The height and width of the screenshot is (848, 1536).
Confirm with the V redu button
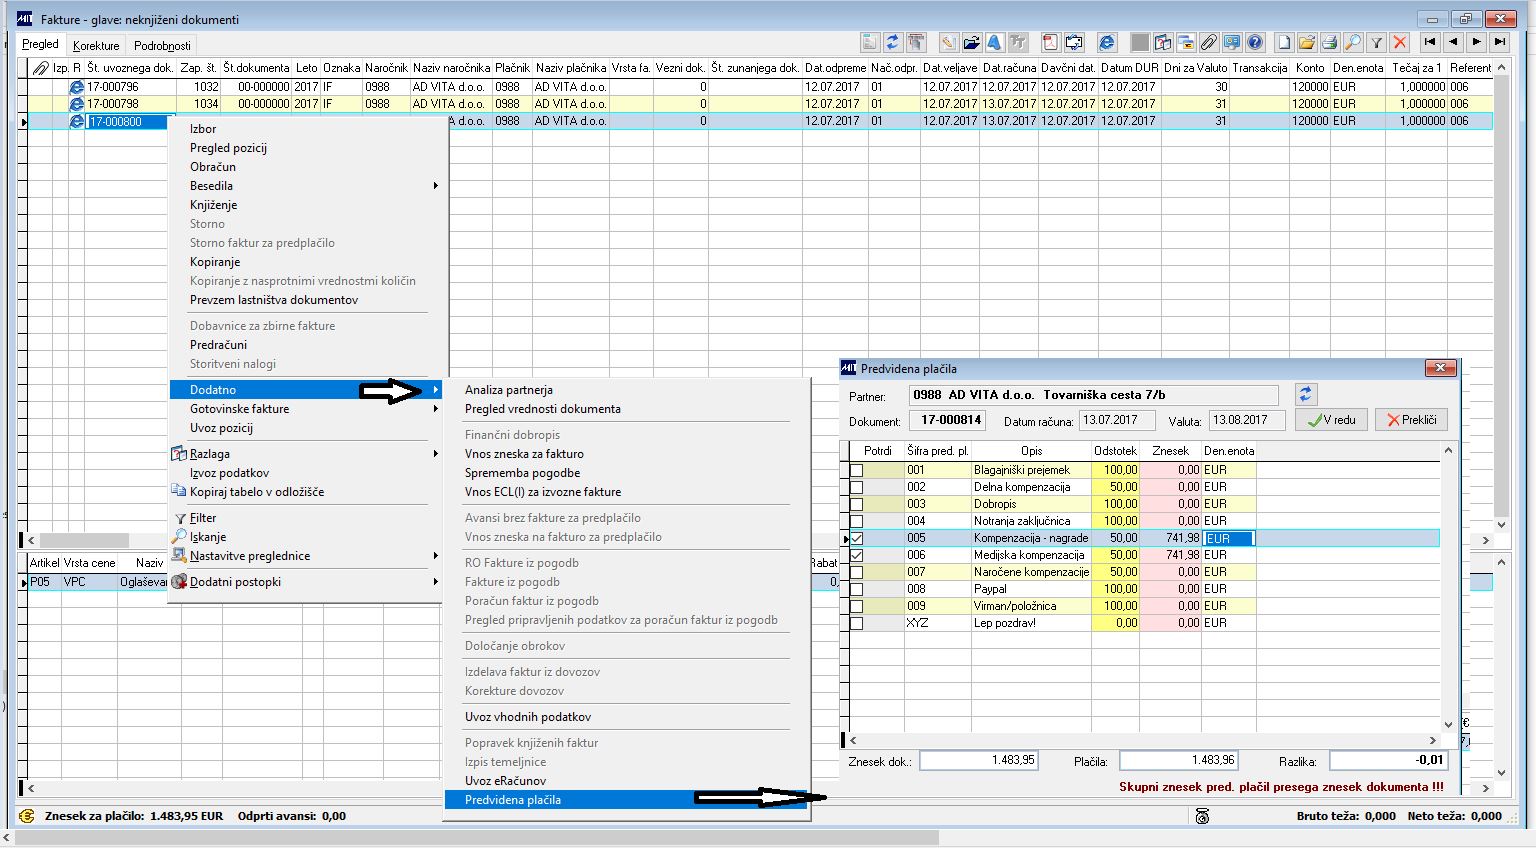1331,420
